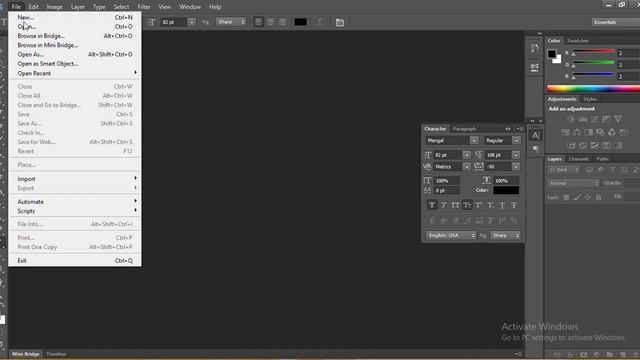Open anti-aliasing Sharp dropdown in Character panel

click(x=505, y=236)
